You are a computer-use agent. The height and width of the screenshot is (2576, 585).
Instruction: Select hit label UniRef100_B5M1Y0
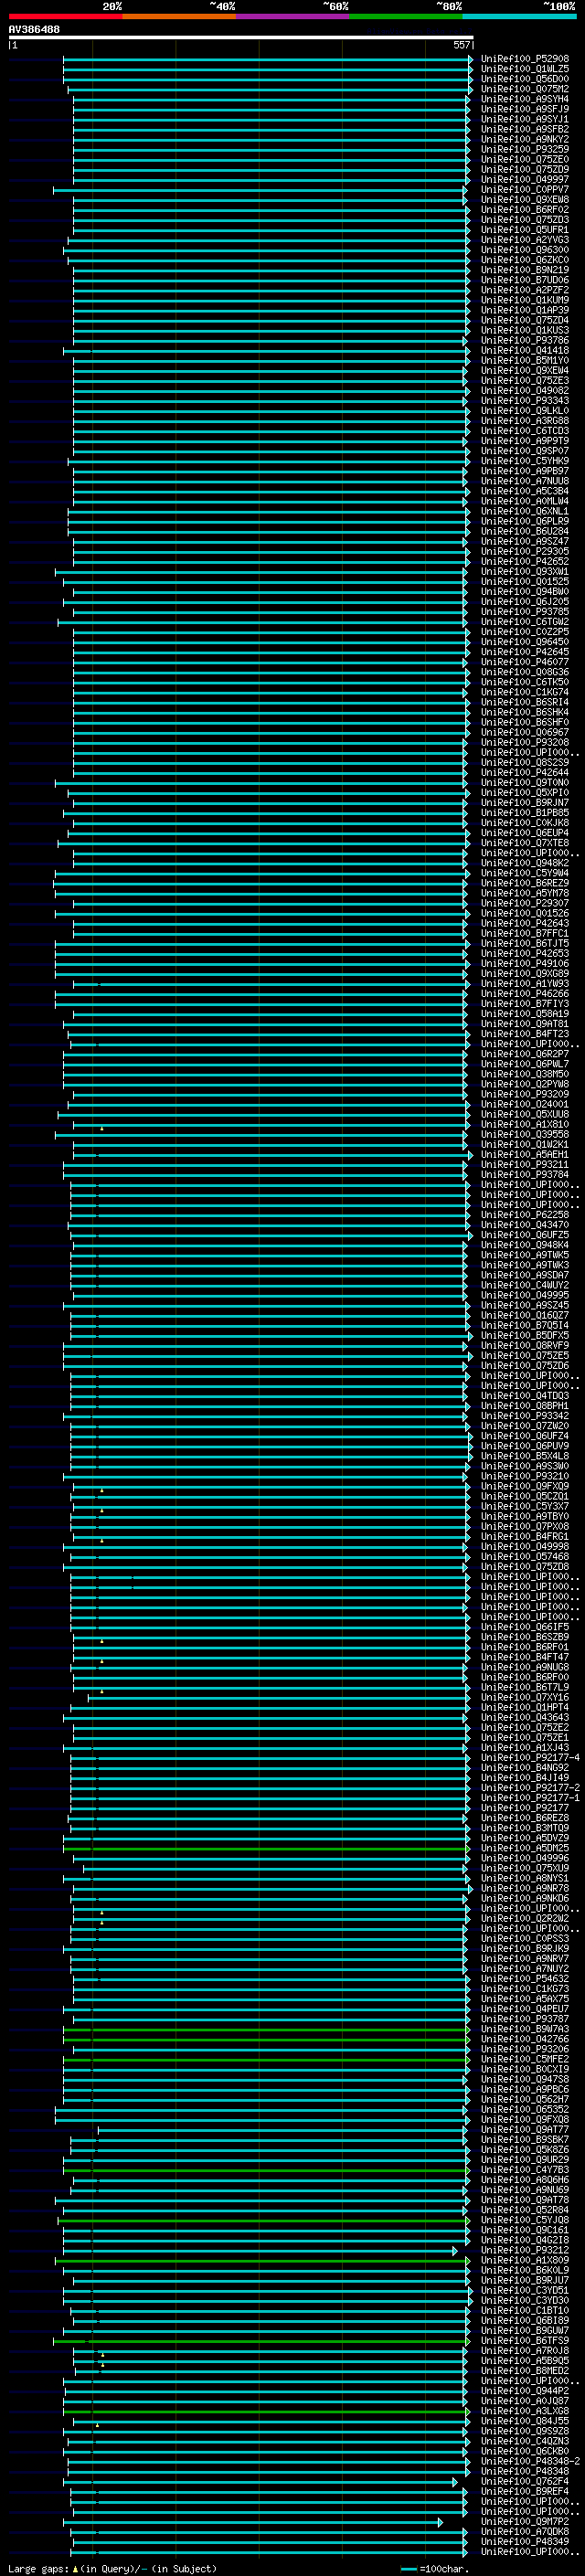coord(524,360)
